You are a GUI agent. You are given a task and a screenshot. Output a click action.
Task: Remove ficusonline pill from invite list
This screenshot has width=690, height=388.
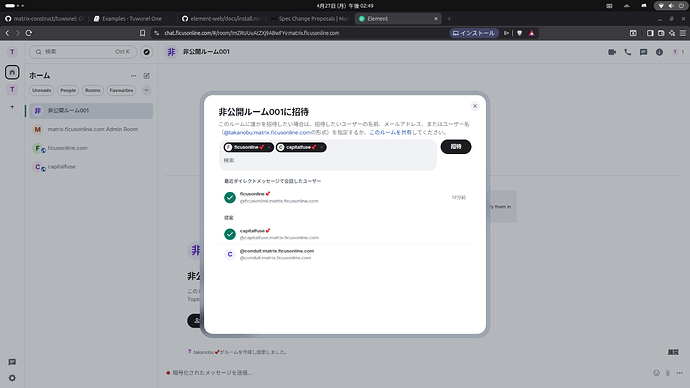[269, 147]
